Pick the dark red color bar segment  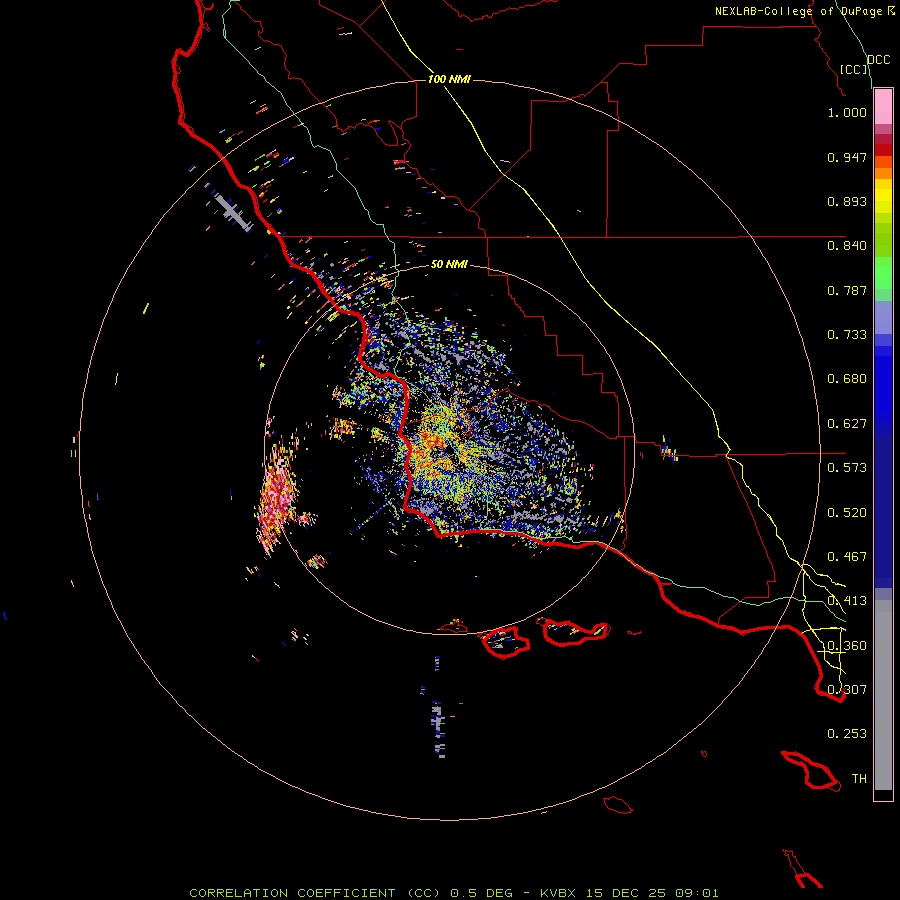(x=883, y=150)
